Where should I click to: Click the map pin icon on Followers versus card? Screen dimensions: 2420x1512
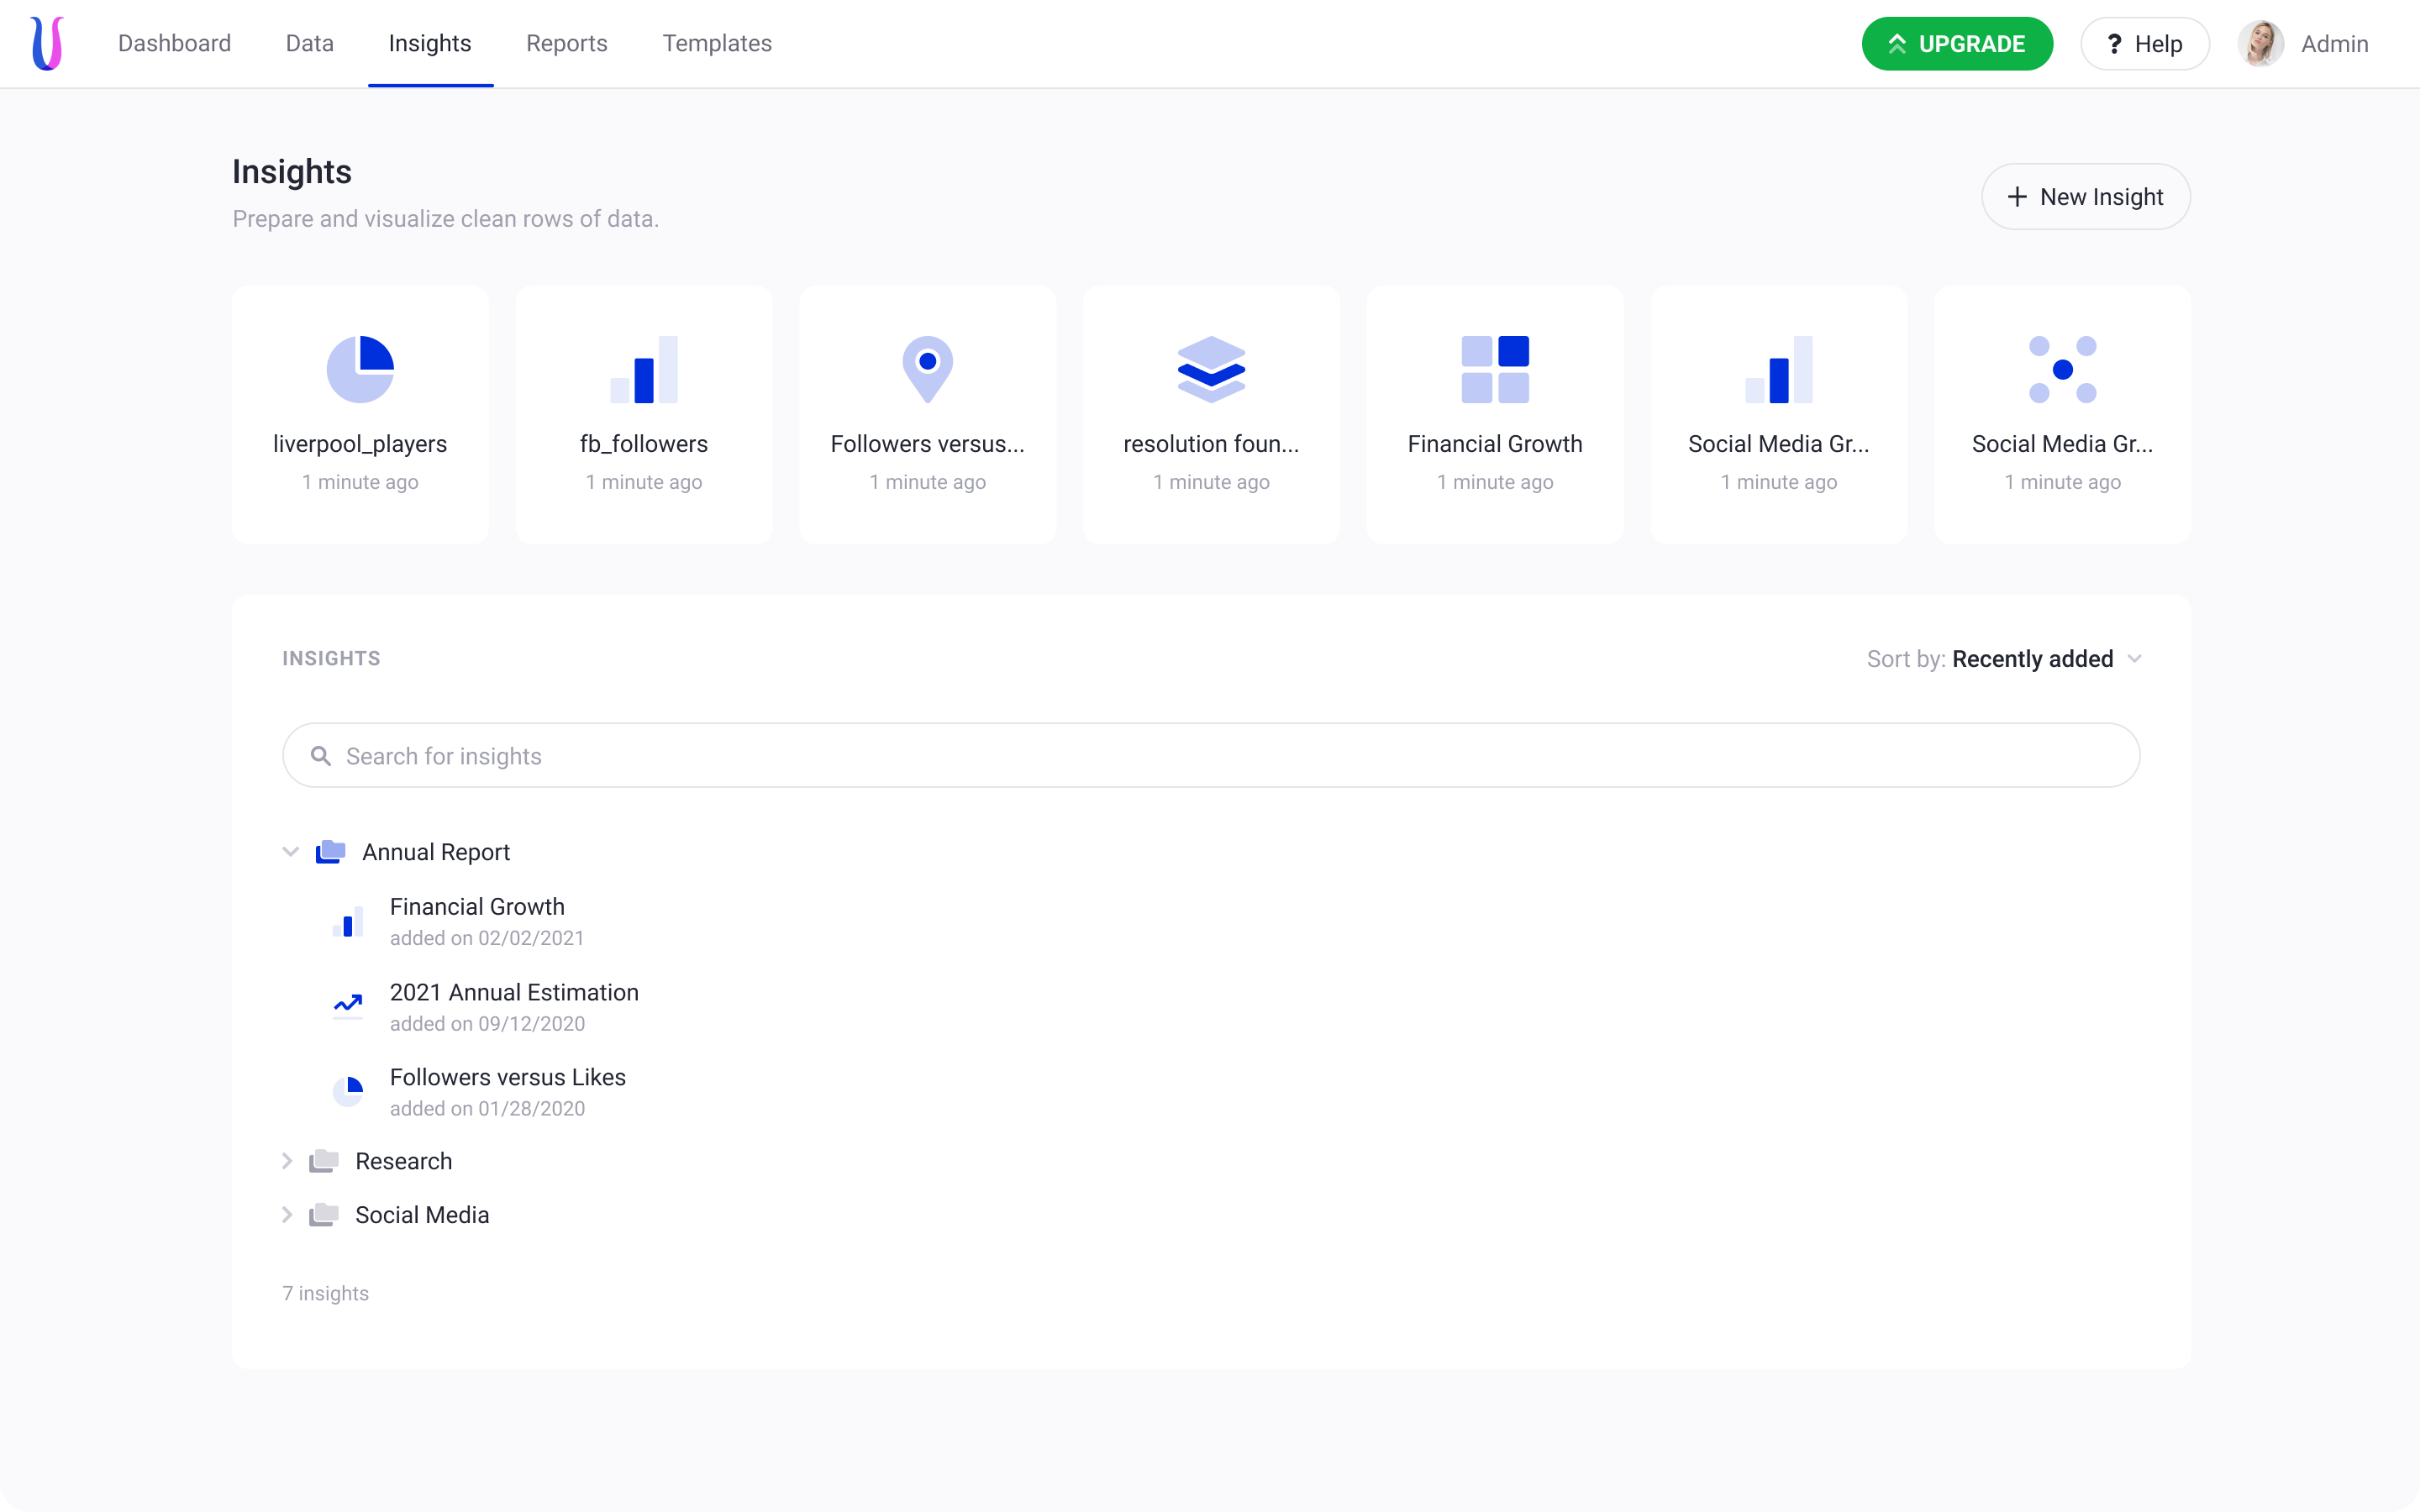tap(927, 369)
